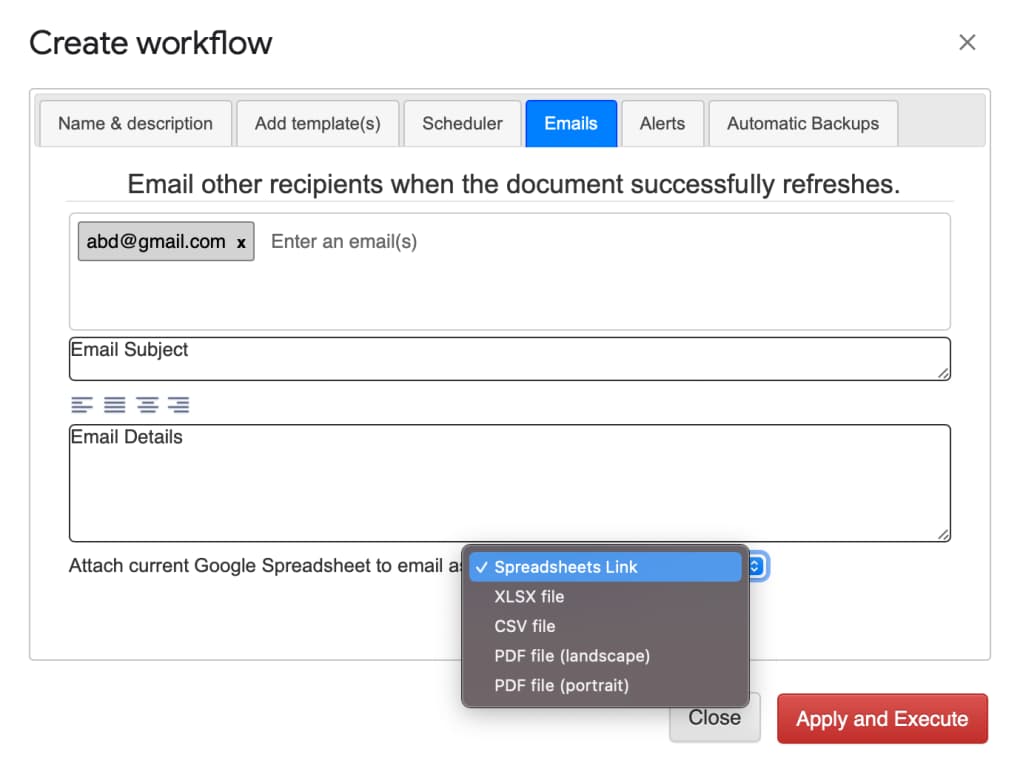Screen dimensions: 1023x780
Task: Remove the abd@gmail.com recipient chip
Action: coord(241,243)
